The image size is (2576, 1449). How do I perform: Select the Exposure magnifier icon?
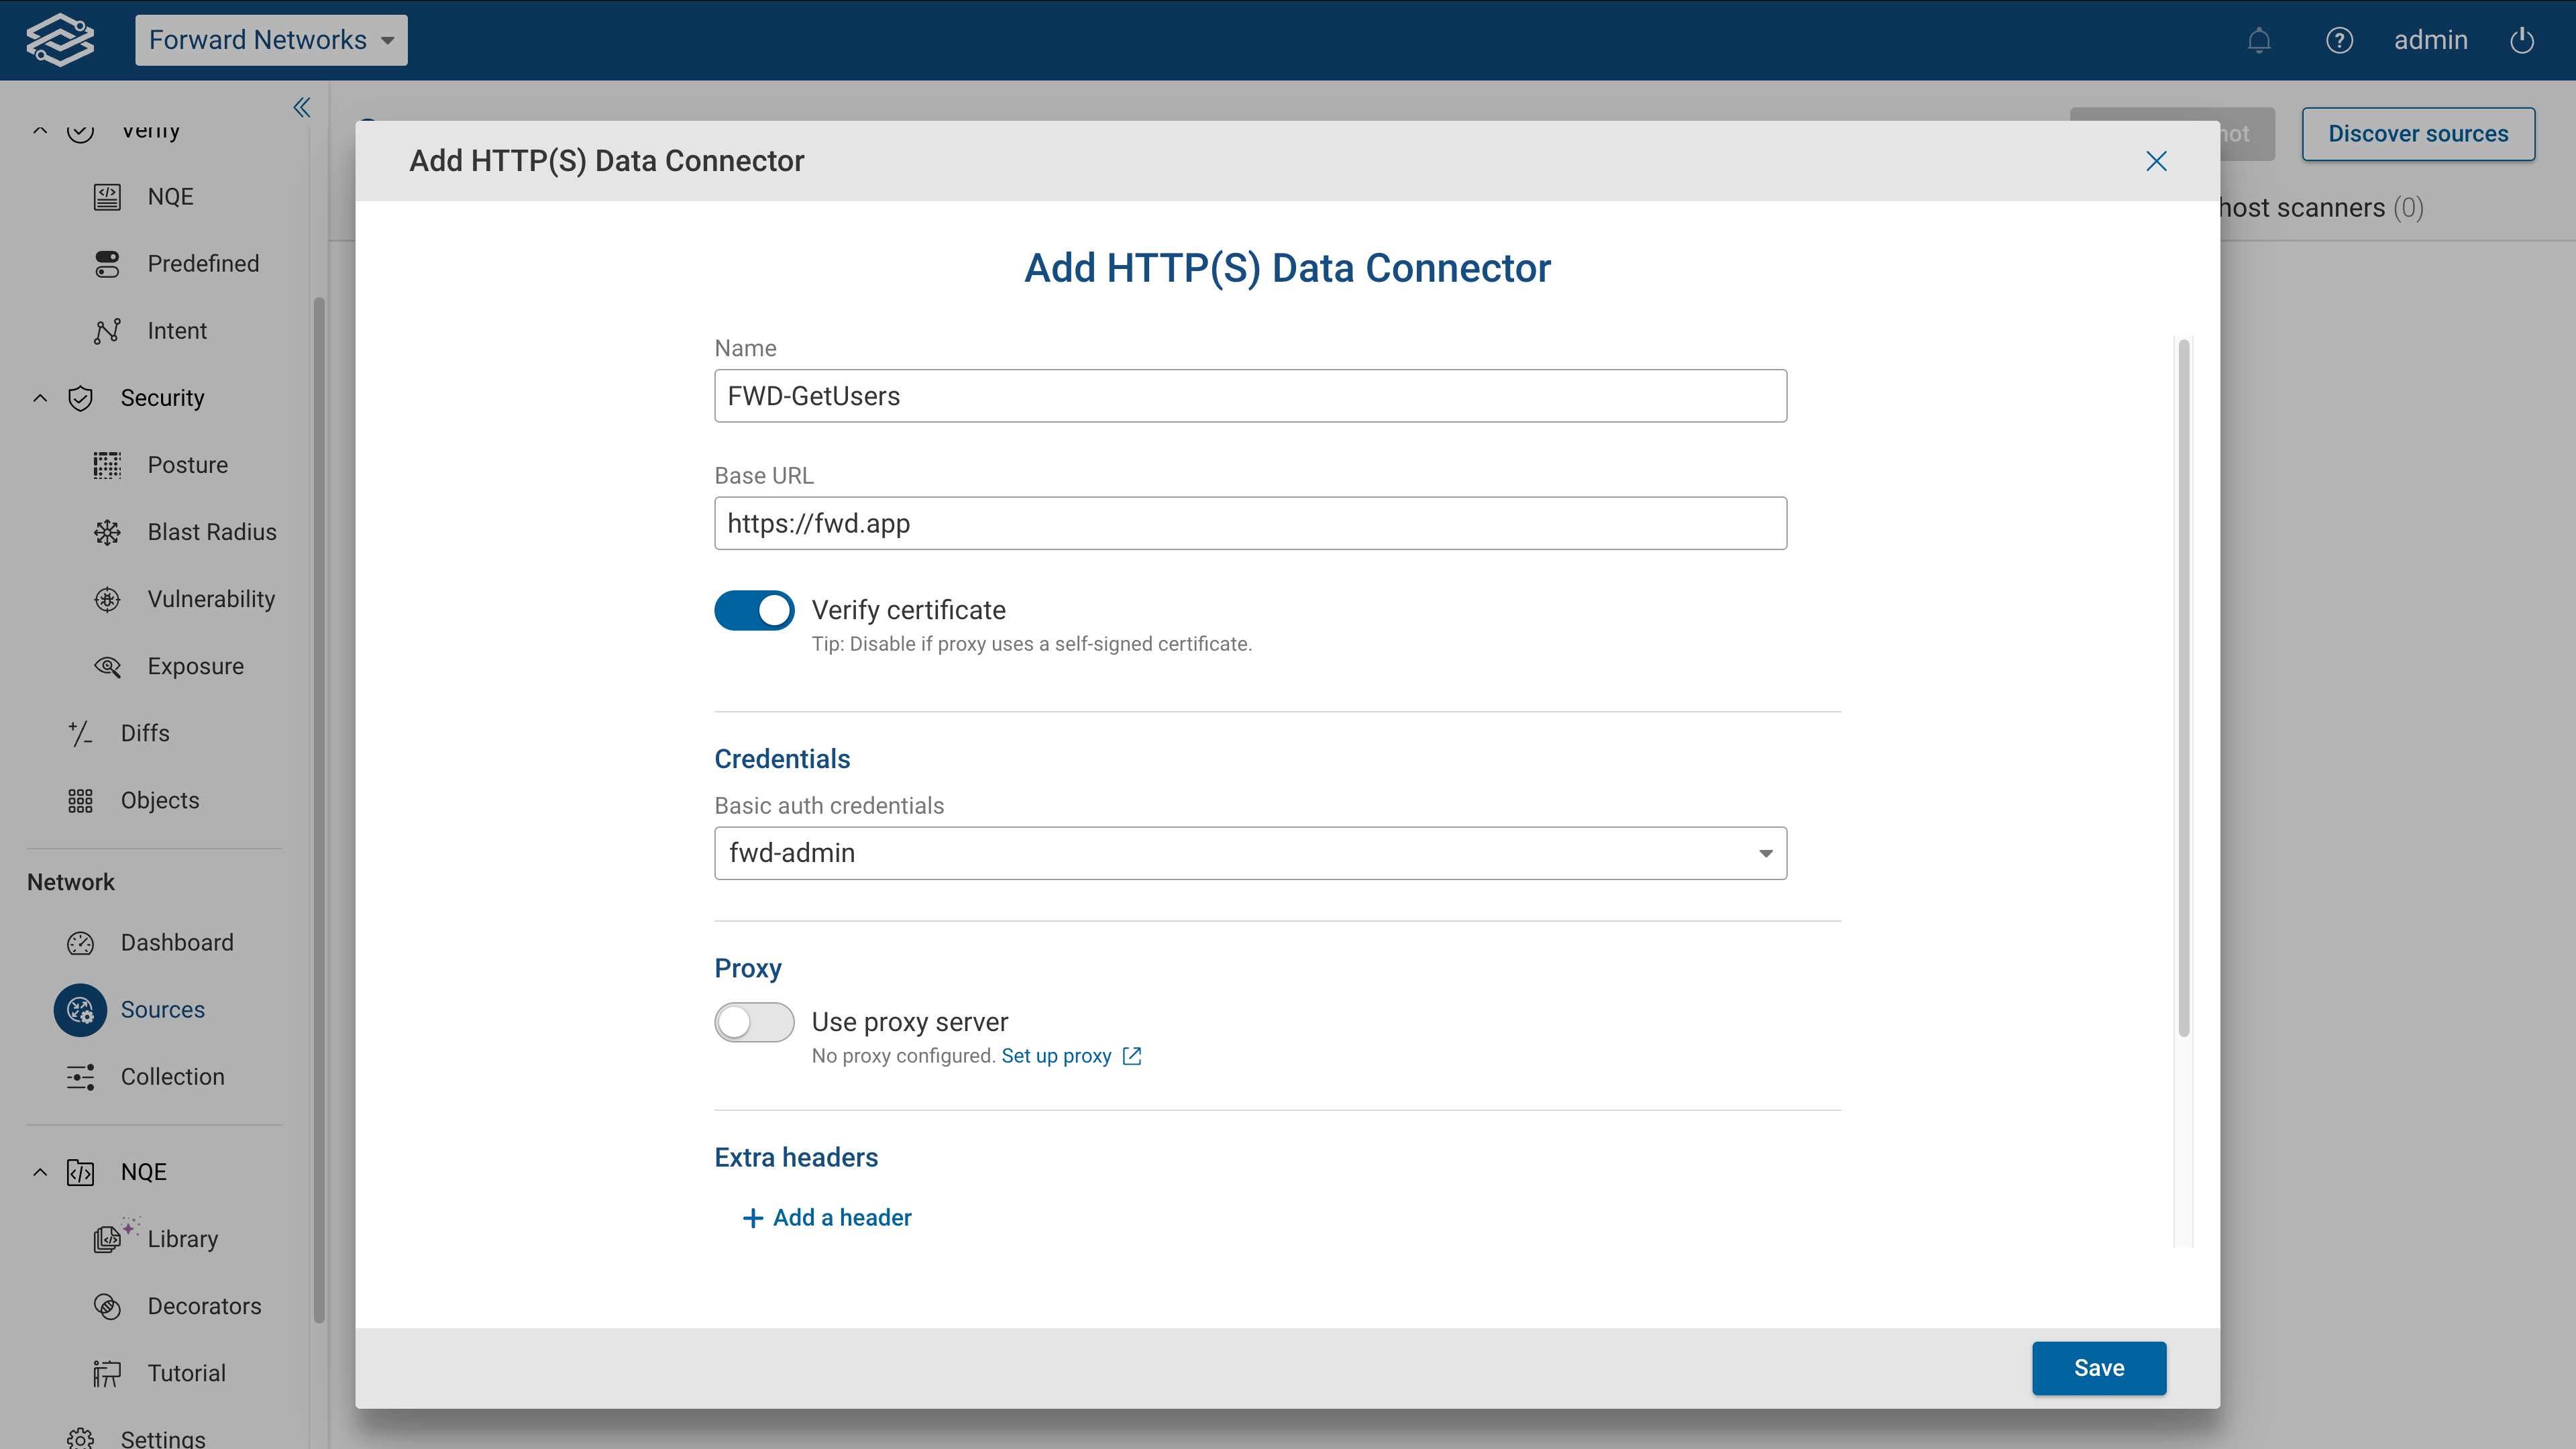click(107, 665)
